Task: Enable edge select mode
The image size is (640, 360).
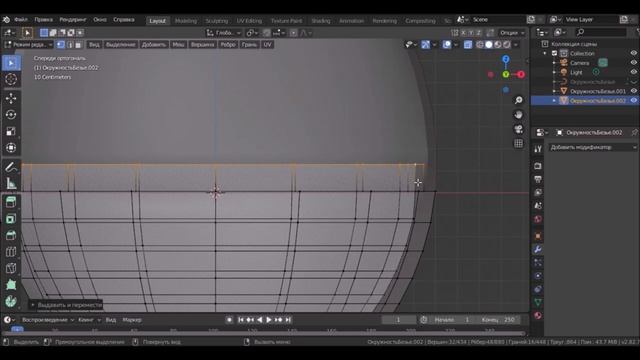Action: pyautogui.click(x=70, y=44)
